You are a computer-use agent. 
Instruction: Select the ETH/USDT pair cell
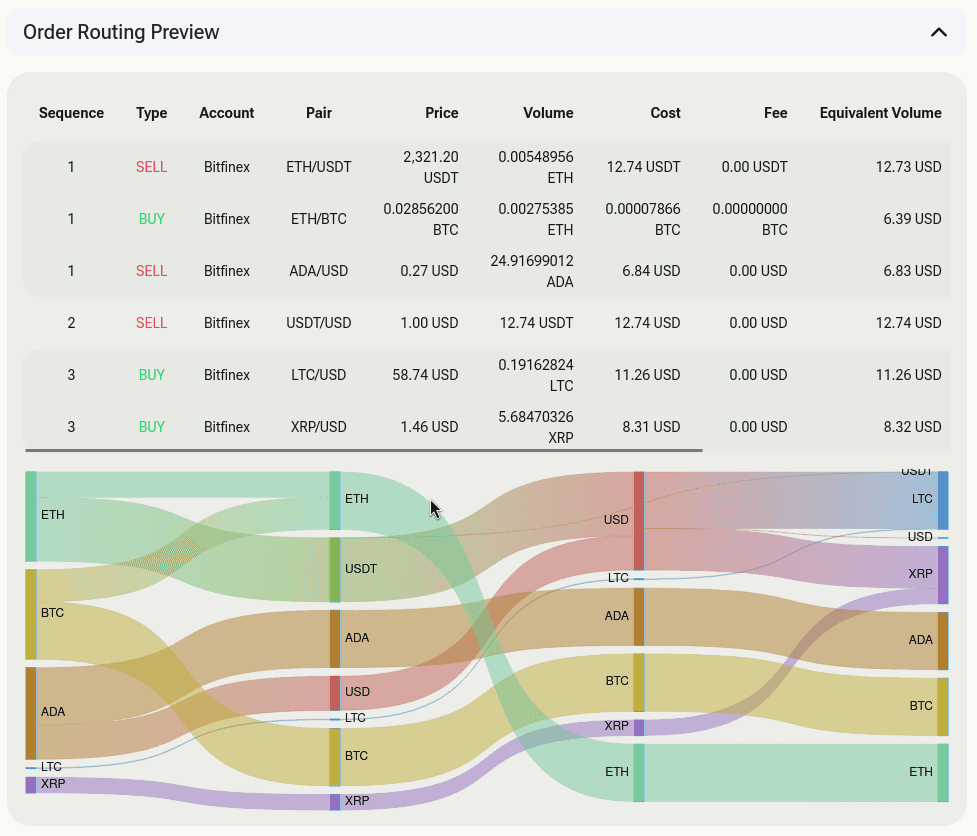(318, 167)
